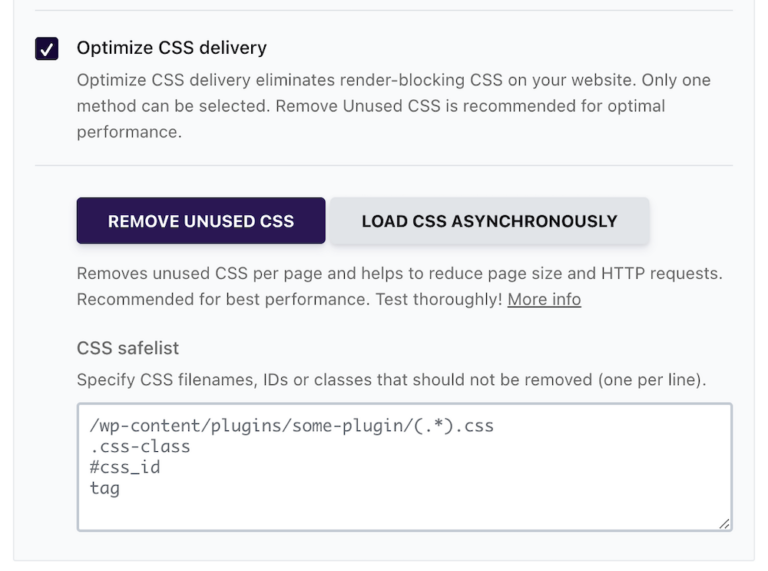Place cursor on the .css-class line
Viewport: 768px width, 571px height.
click(140, 447)
